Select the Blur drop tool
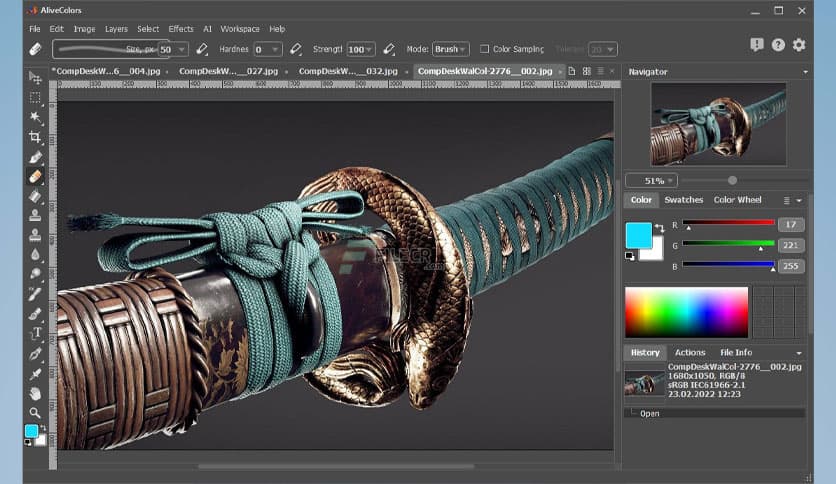Image resolution: width=836 pixels, height=484 pixels. point(35,255)
